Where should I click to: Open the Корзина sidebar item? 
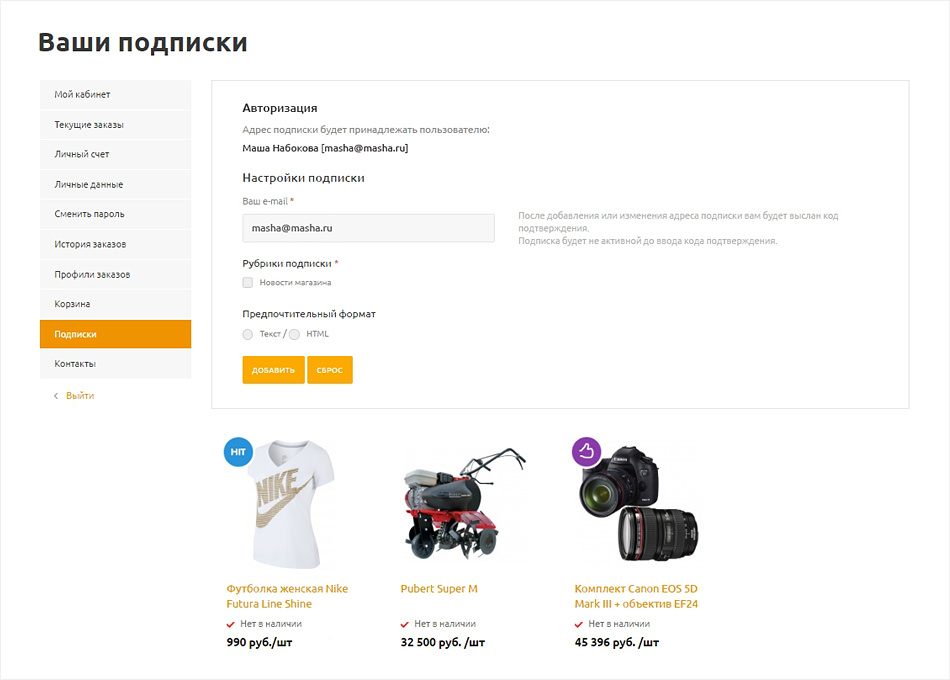[115, 304]
